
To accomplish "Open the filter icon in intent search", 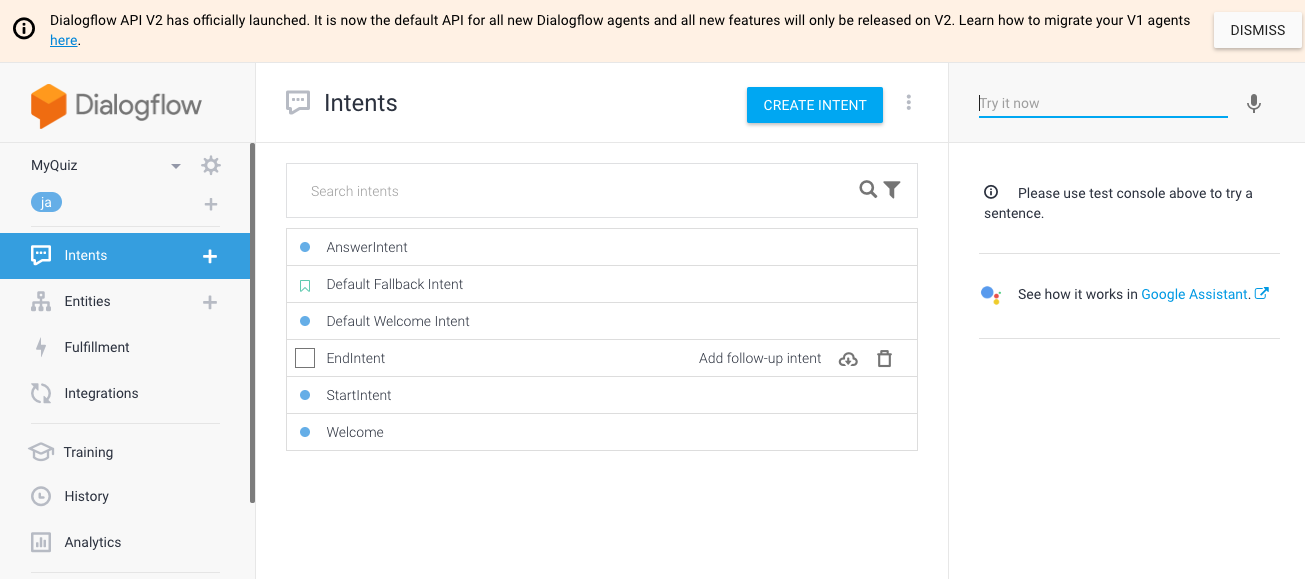I will [890, 189].
